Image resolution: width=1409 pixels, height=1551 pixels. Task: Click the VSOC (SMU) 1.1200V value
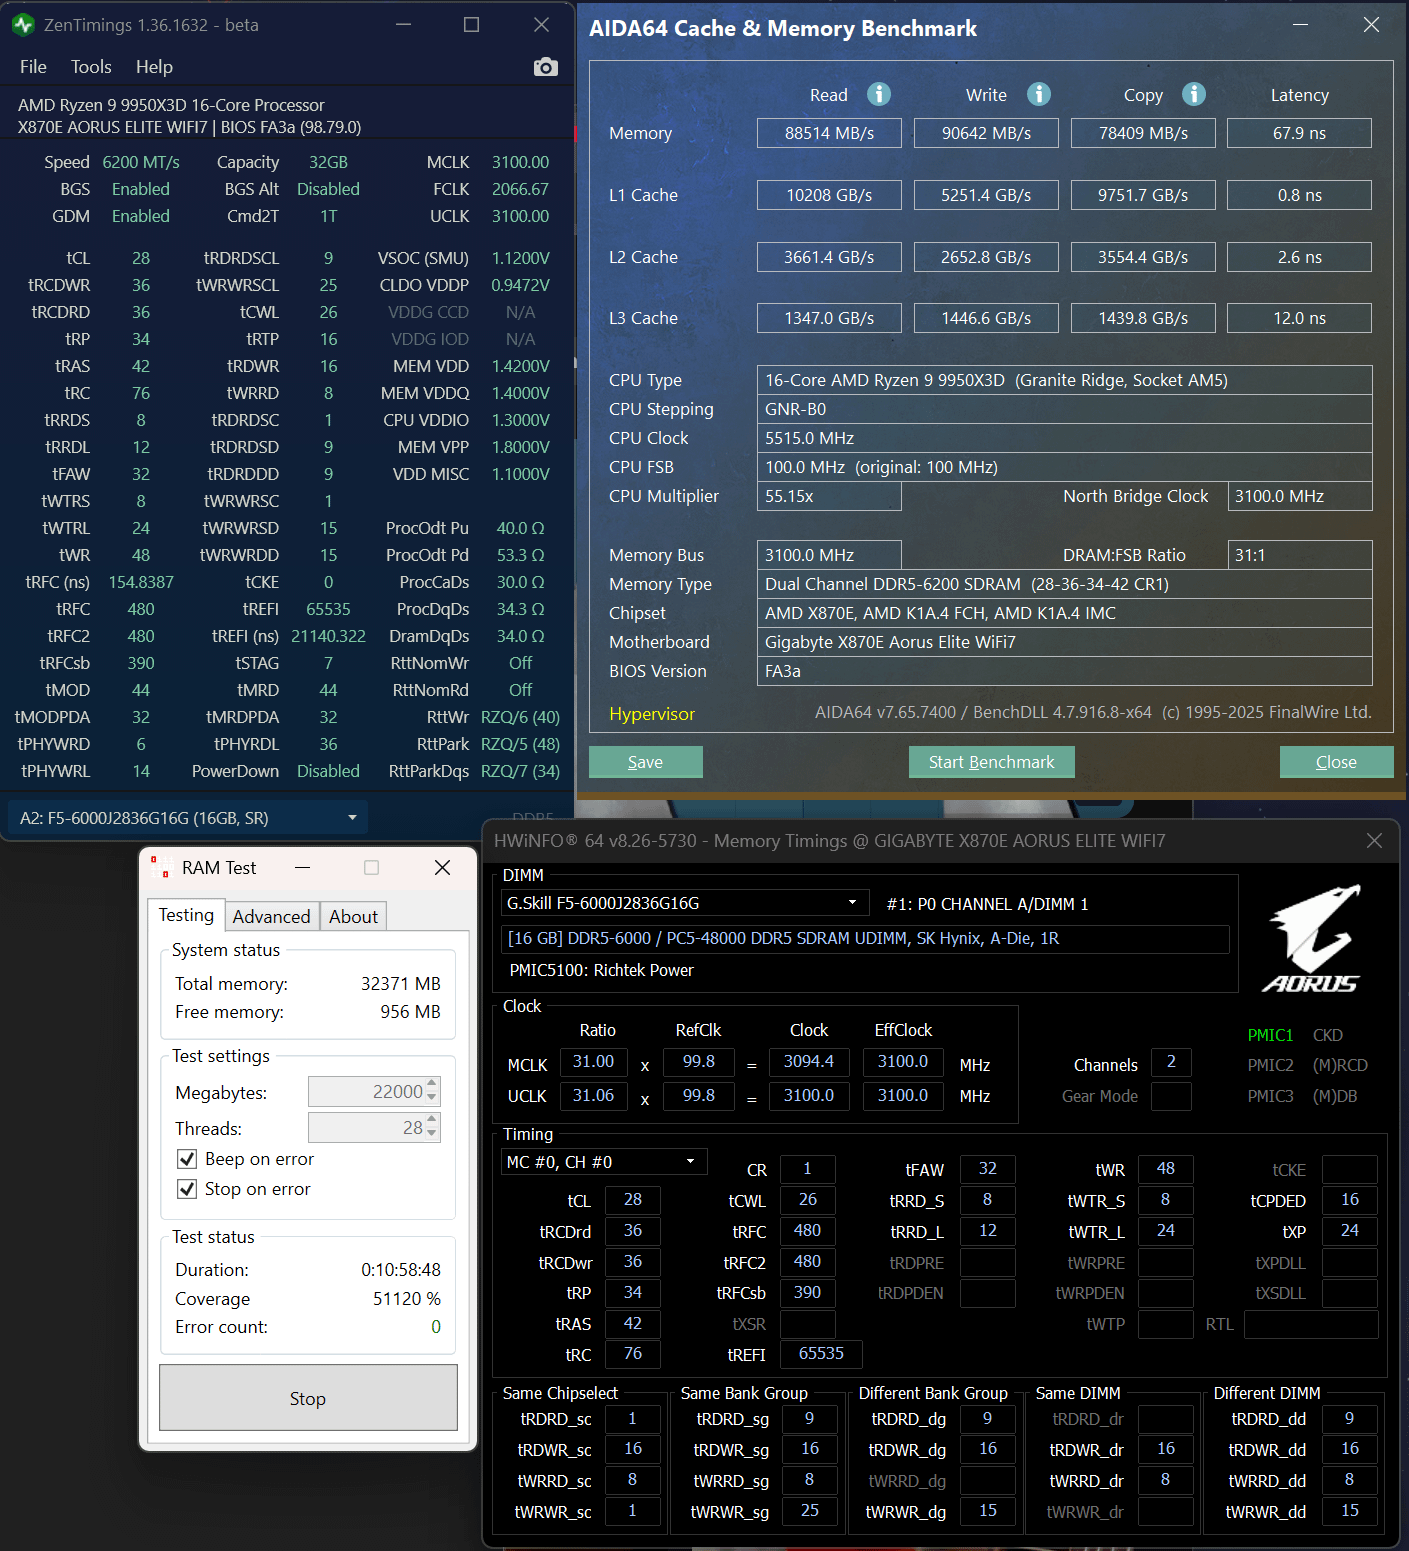520,258
